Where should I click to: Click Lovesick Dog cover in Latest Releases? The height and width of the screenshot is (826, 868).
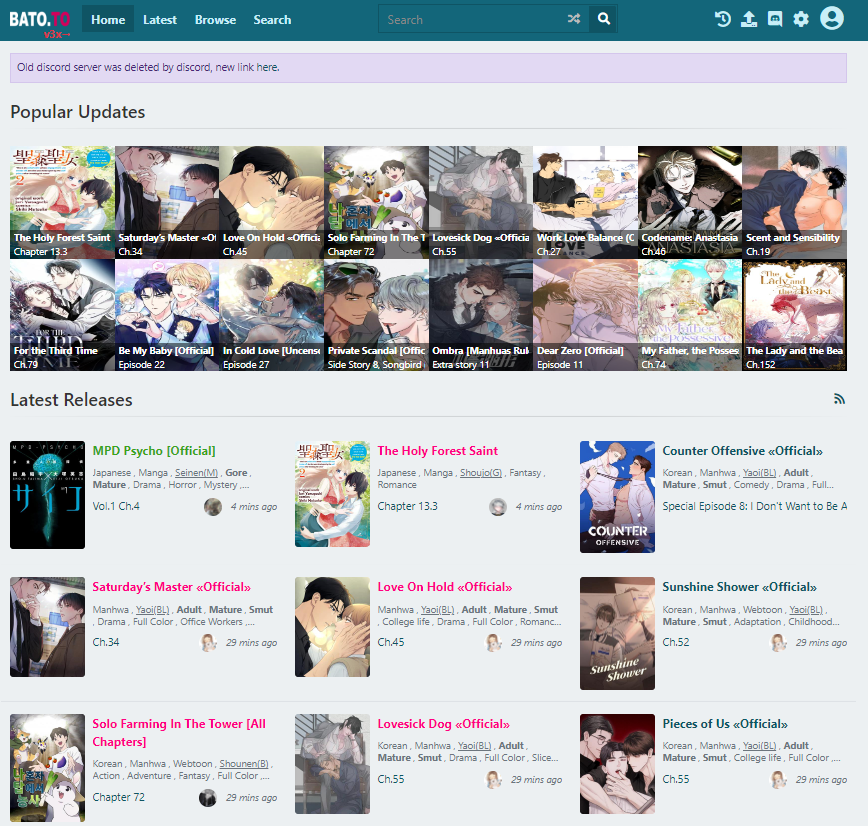pyautogui.click(x=332, y=764)
